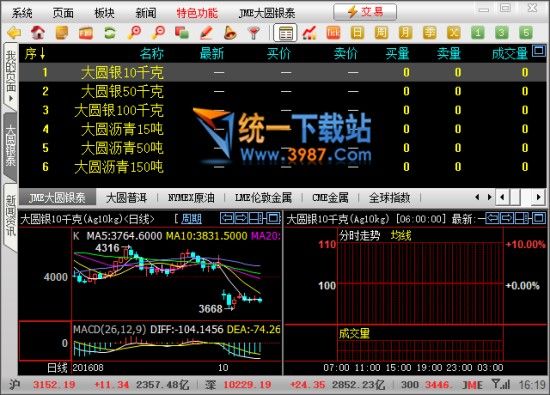Image resolution: width=550 pixels, height=395 pixels.
Task: Click the orange screen layout icon
Action: tap(86, 33)
